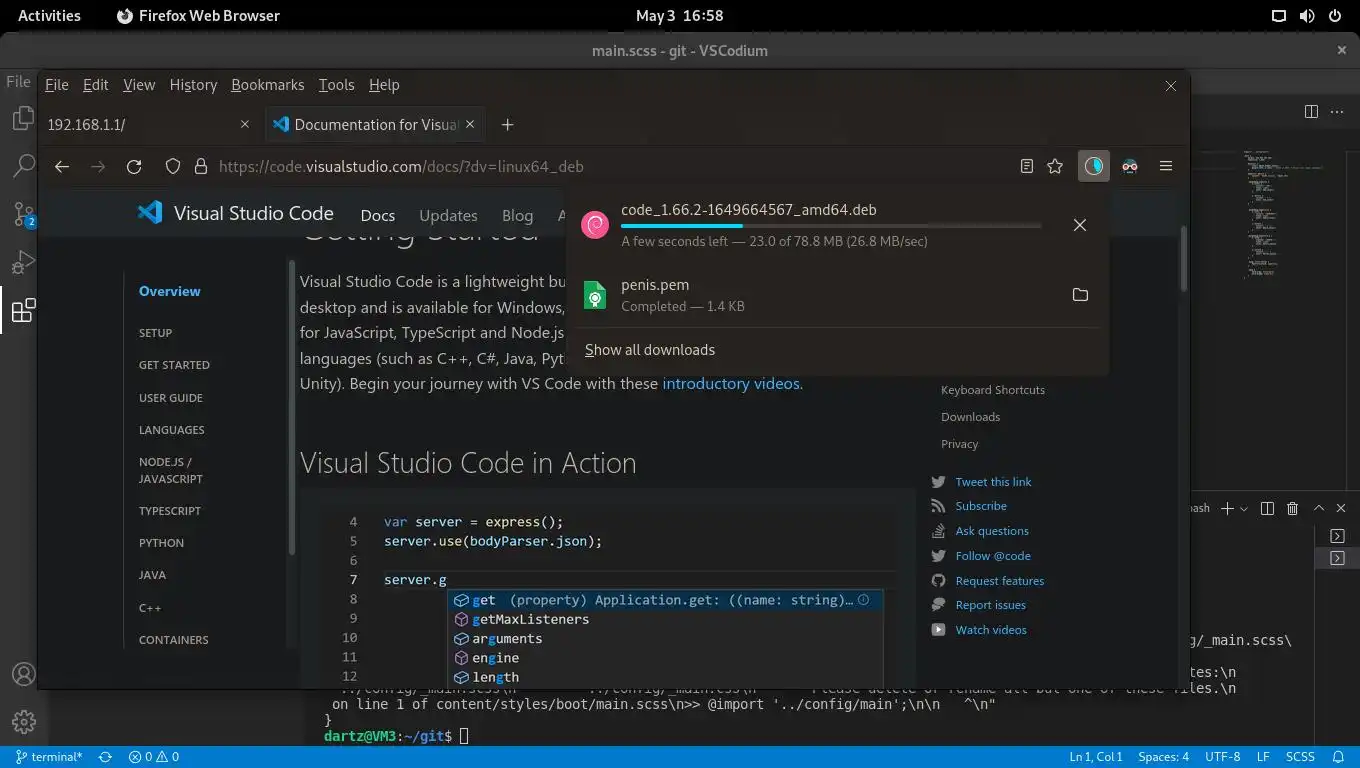The height and width of the screenshot is (768, 1360).
Task: Reload the current Firefox page
Action: pos(134,166)
